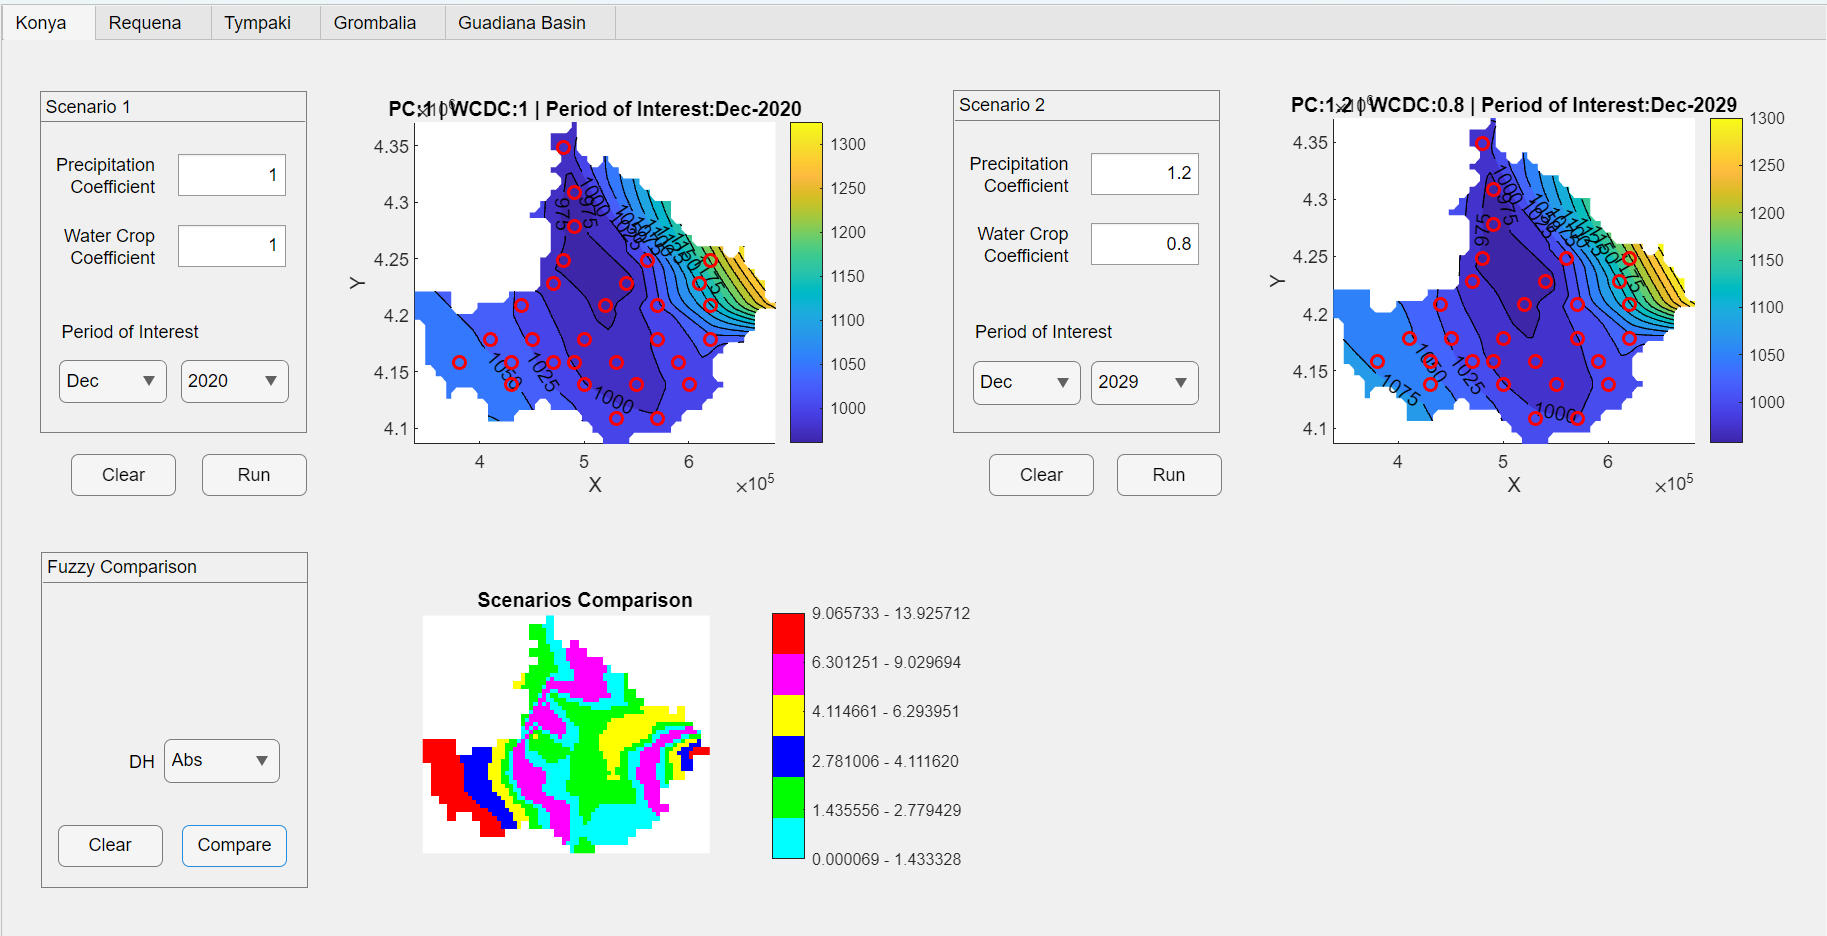The image size is (1827, 936).
Task: Clear Scenario 1 inputs
Action: pyautogui.click(x=123, y=475)
